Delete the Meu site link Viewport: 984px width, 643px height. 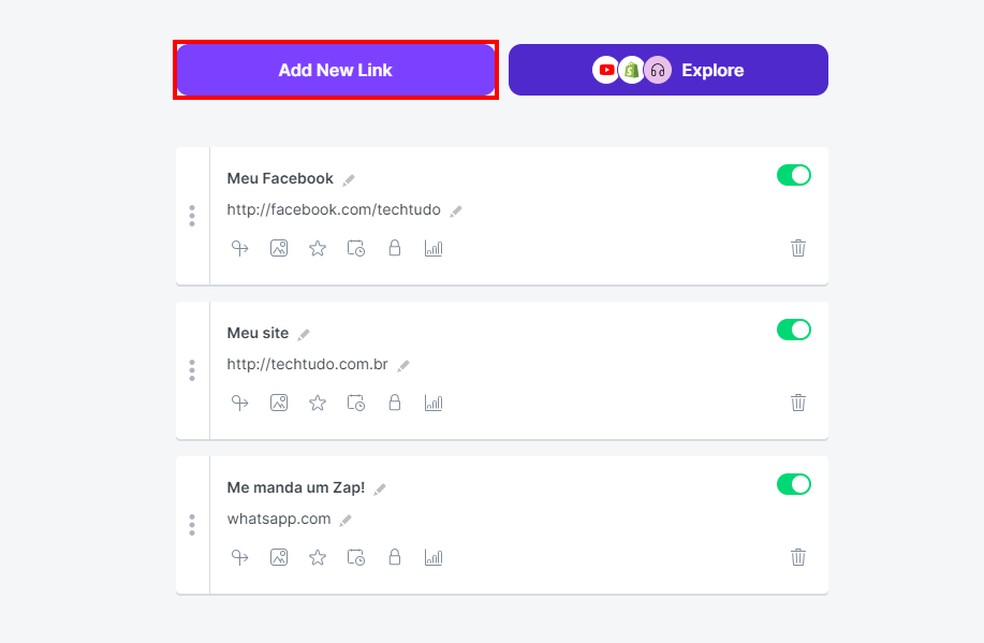[797, 403]
